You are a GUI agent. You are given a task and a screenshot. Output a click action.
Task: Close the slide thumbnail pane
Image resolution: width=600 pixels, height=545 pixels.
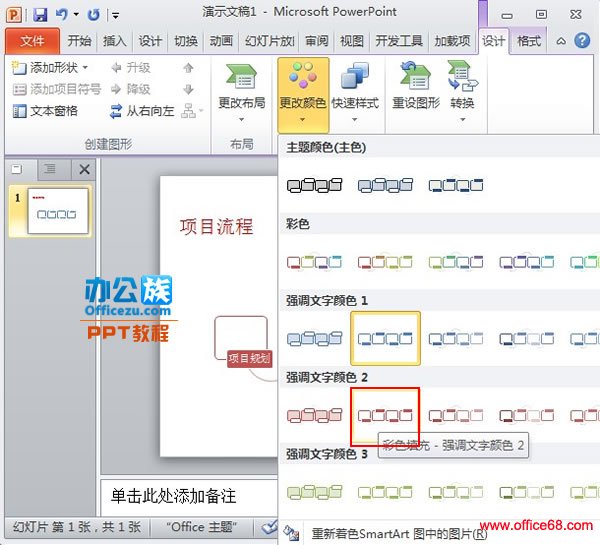pos(84,169)
